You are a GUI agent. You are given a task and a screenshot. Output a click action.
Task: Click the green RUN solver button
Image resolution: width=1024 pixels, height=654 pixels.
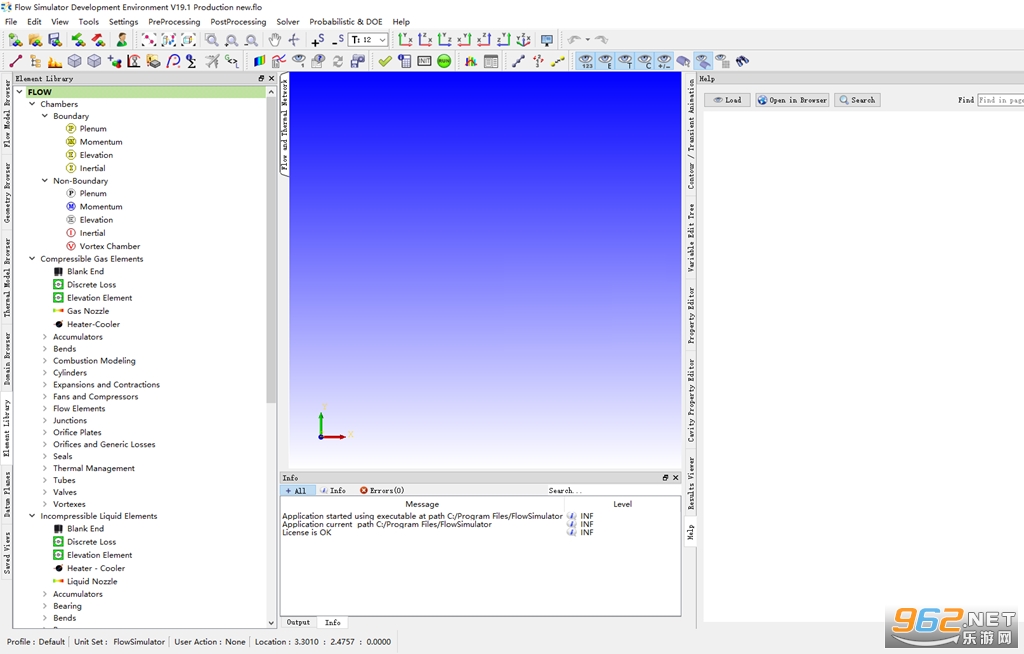[x=444, y=61]
